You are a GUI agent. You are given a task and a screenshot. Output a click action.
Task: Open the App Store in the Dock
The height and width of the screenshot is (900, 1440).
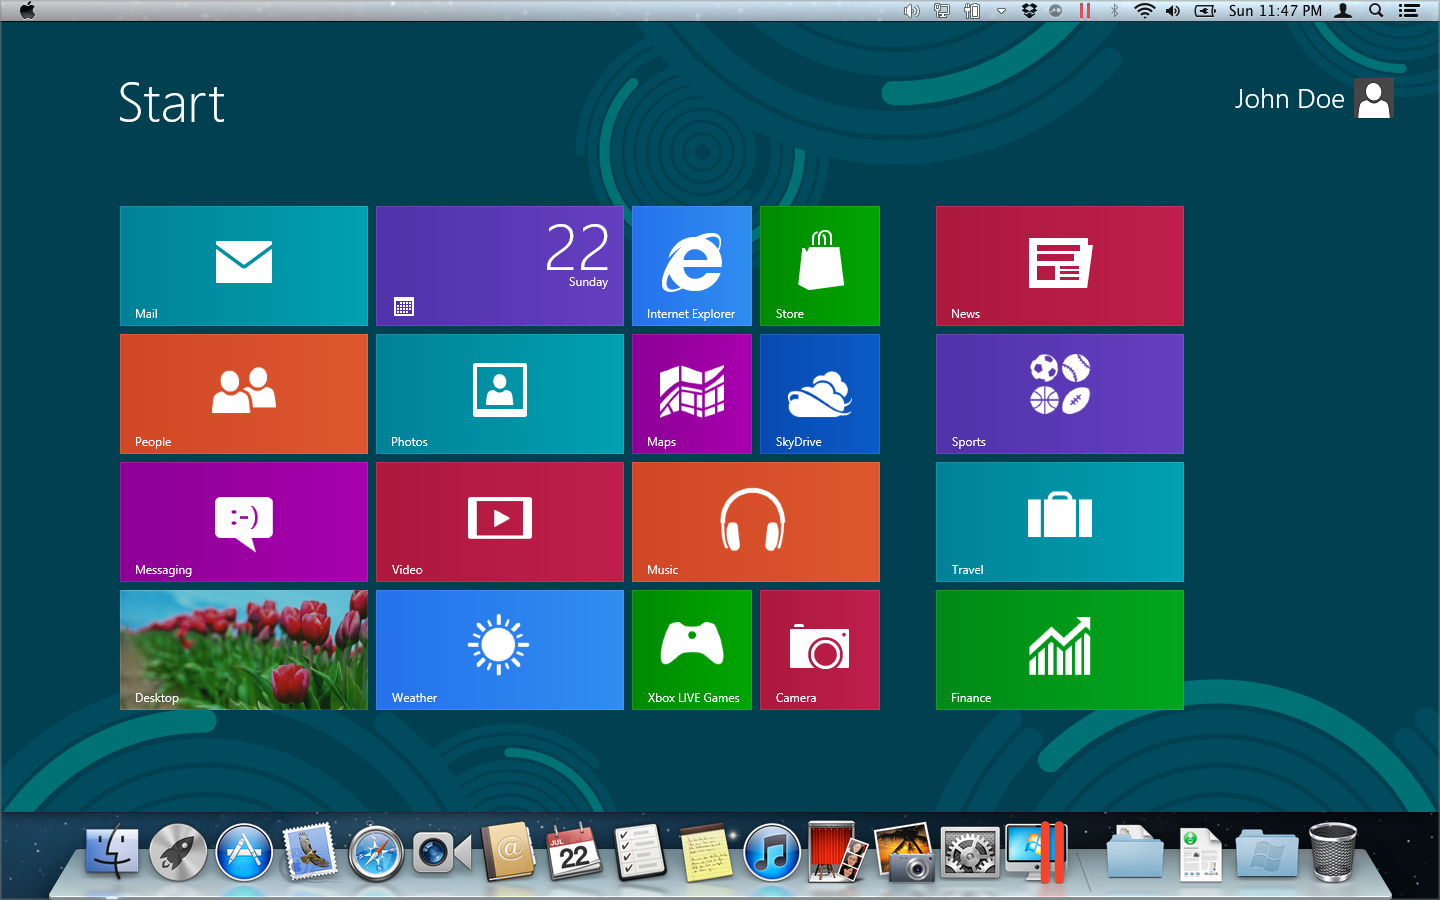click(244, 853)
